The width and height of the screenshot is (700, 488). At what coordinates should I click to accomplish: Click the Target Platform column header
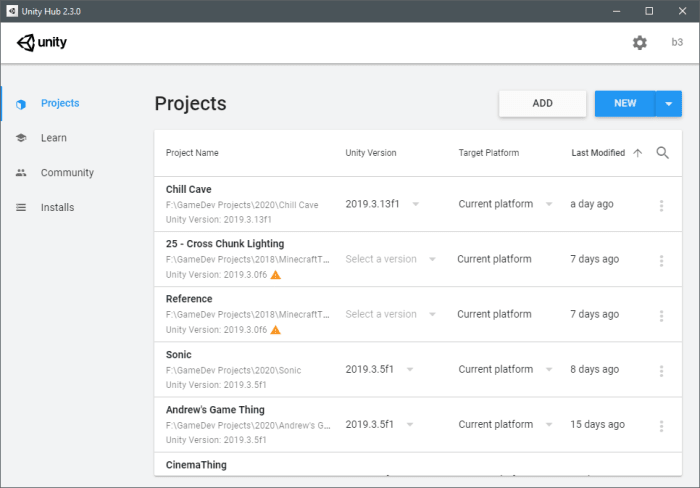click(488, 153)
